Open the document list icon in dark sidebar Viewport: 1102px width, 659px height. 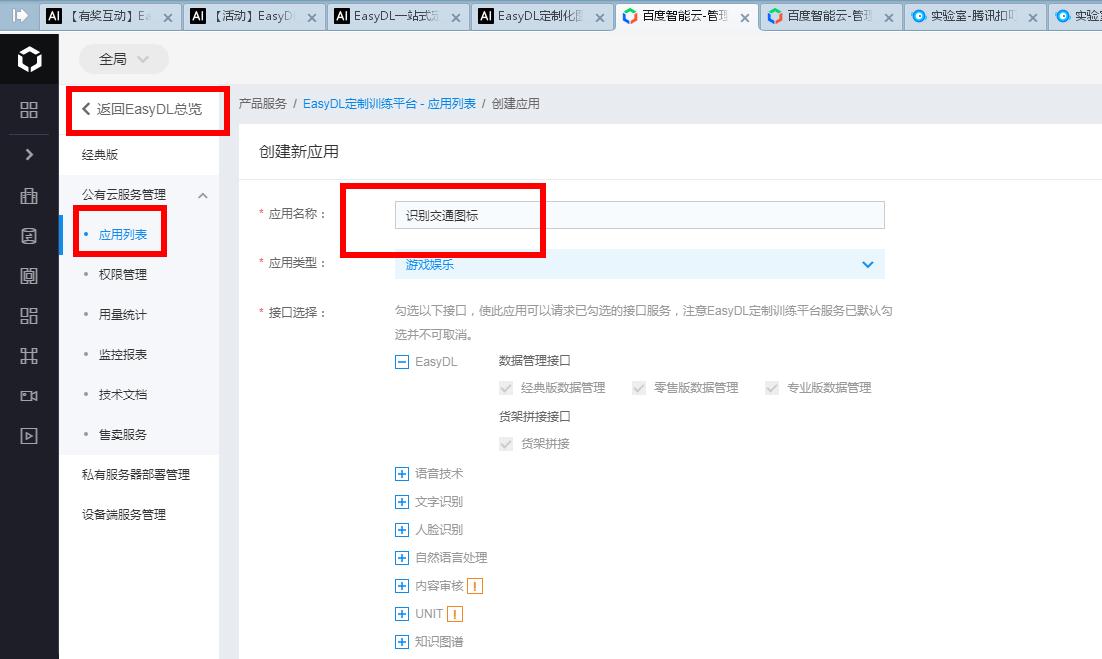coord(29,236)
